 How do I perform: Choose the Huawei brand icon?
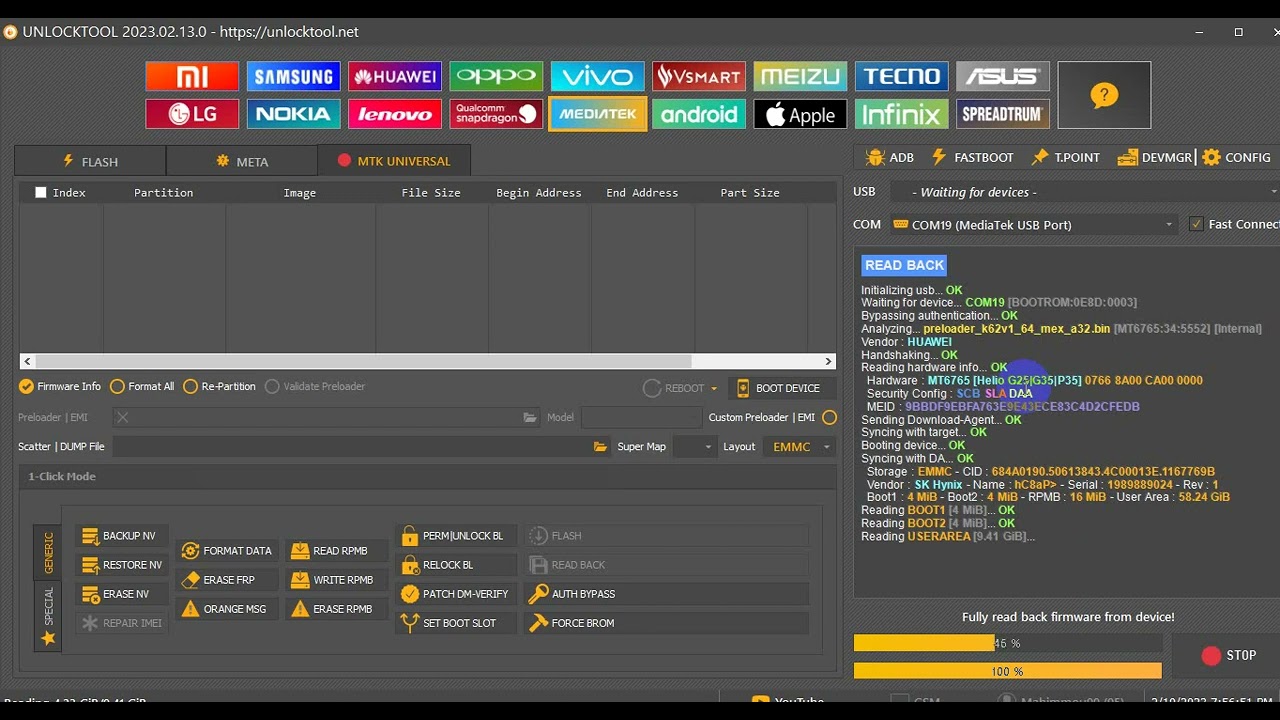click(x=395, y=76)
